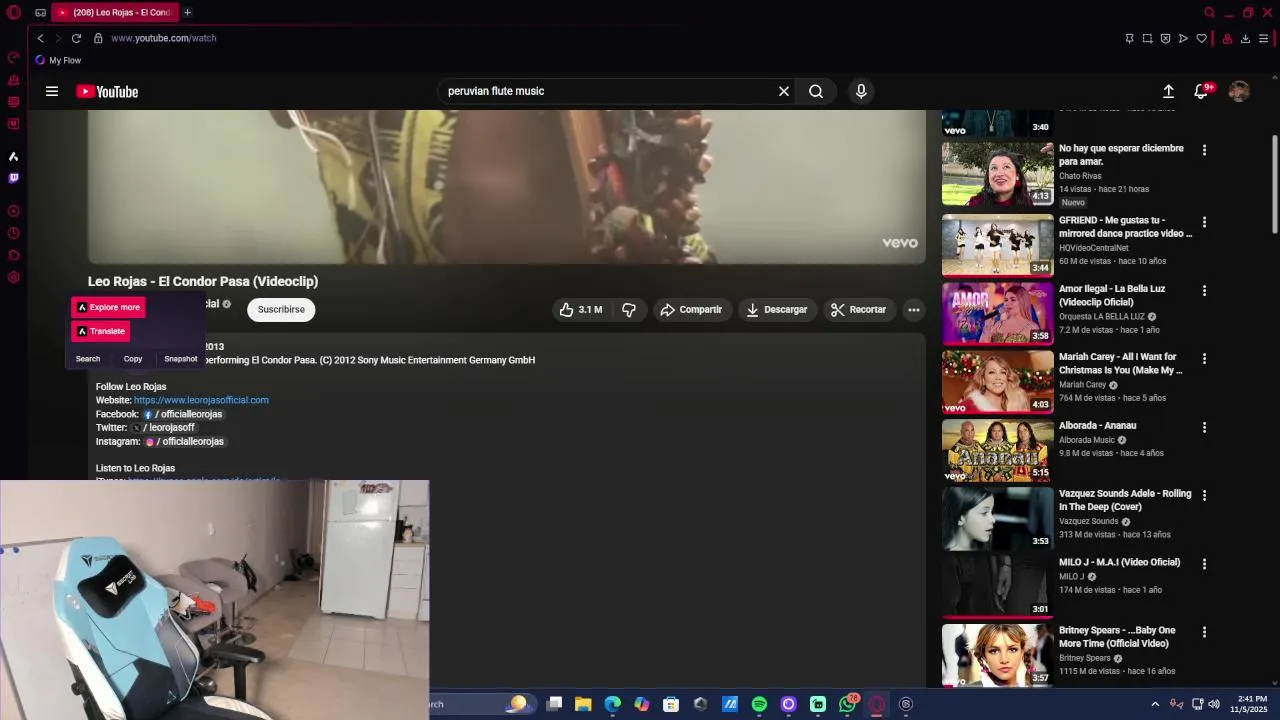
Task: Open the sidebar History clock icon
Action: tap(13, 233)
